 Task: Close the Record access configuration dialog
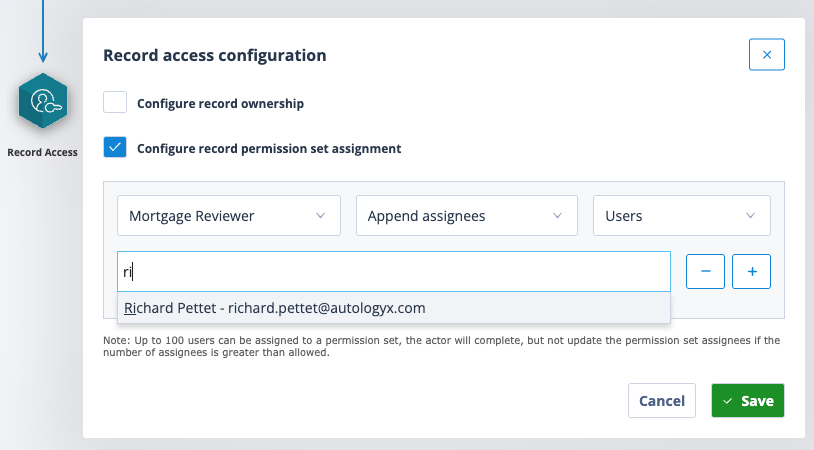click(x=766, y=54)
